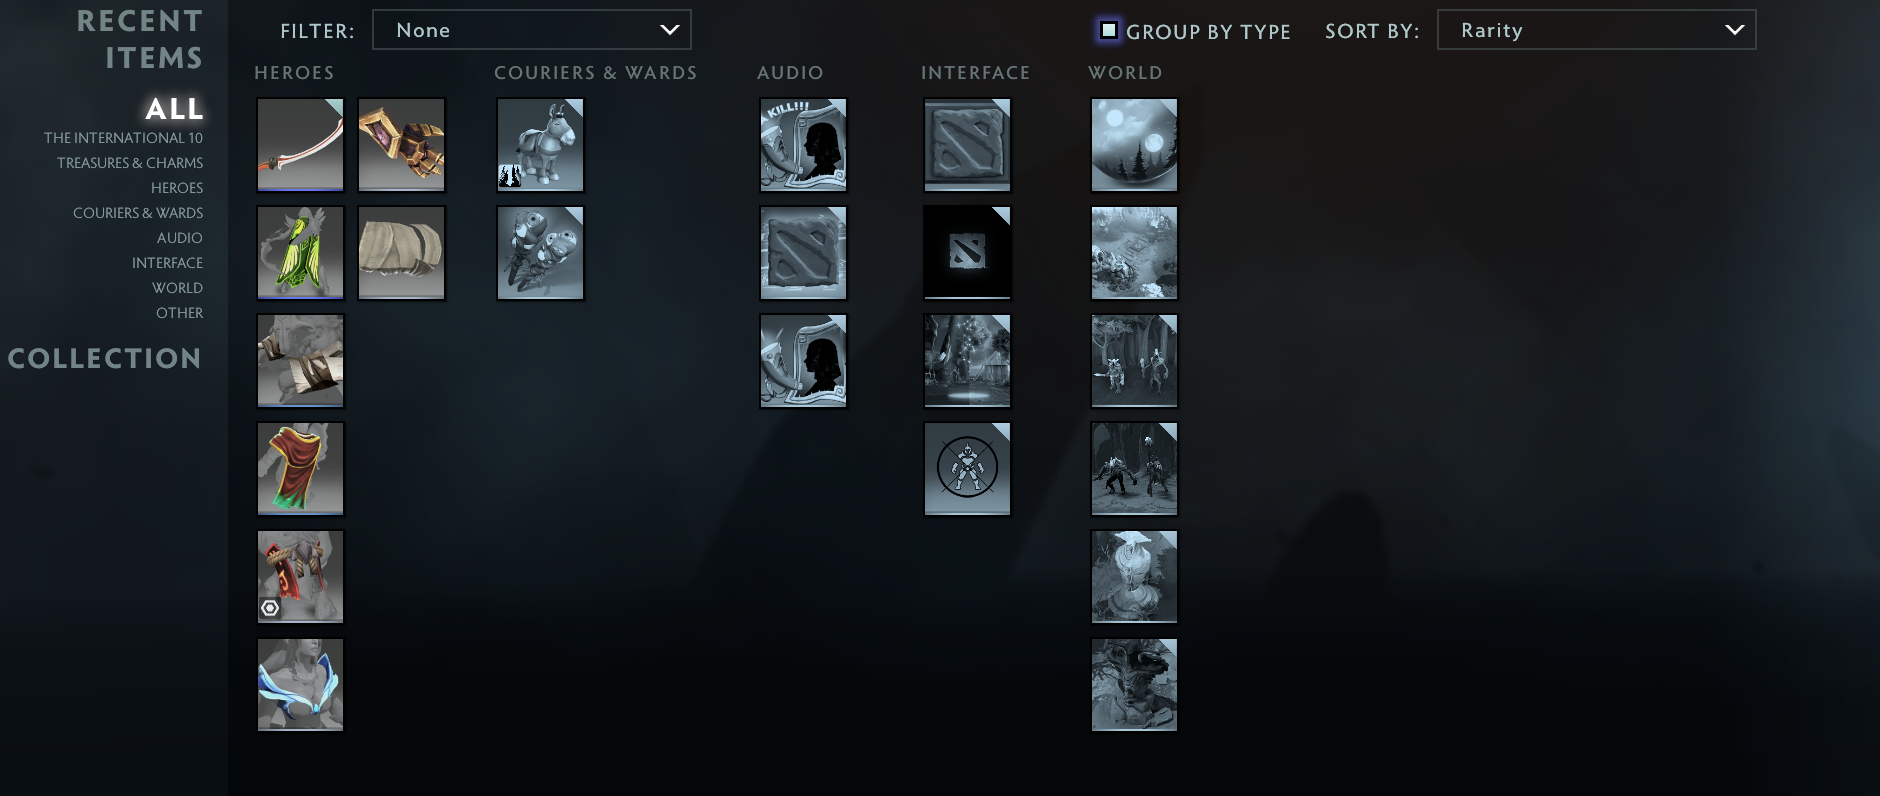Open the forest loading screen thumbnail

pos(968,361)
